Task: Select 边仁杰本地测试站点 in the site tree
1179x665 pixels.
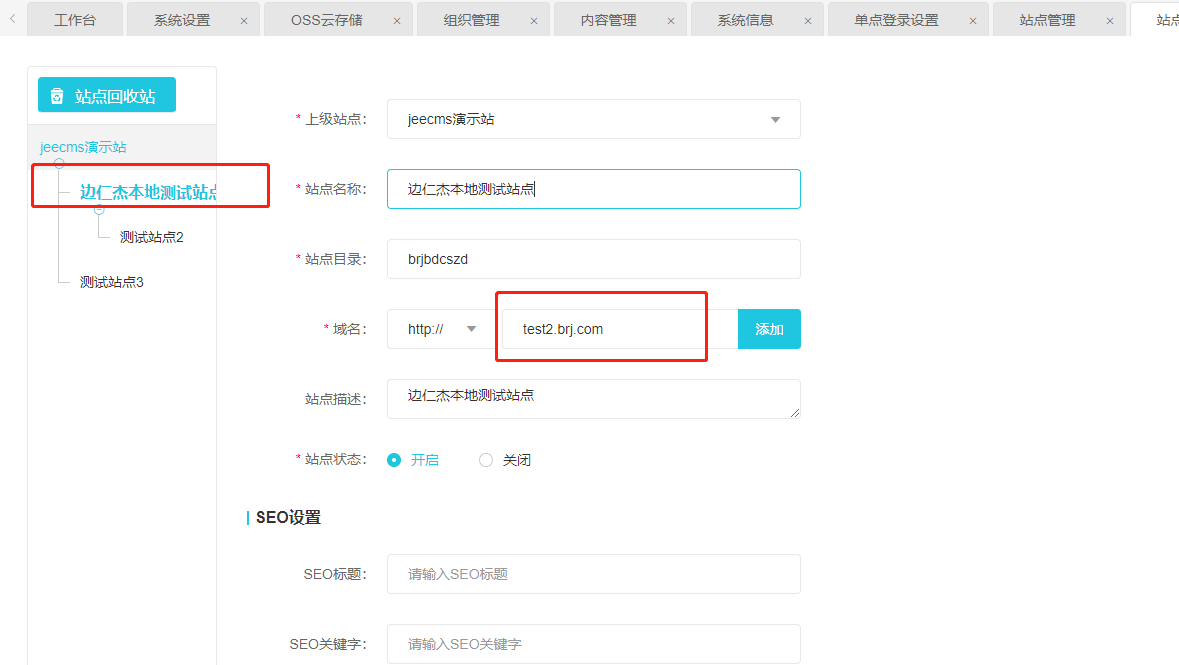Action: click(148, 193)
